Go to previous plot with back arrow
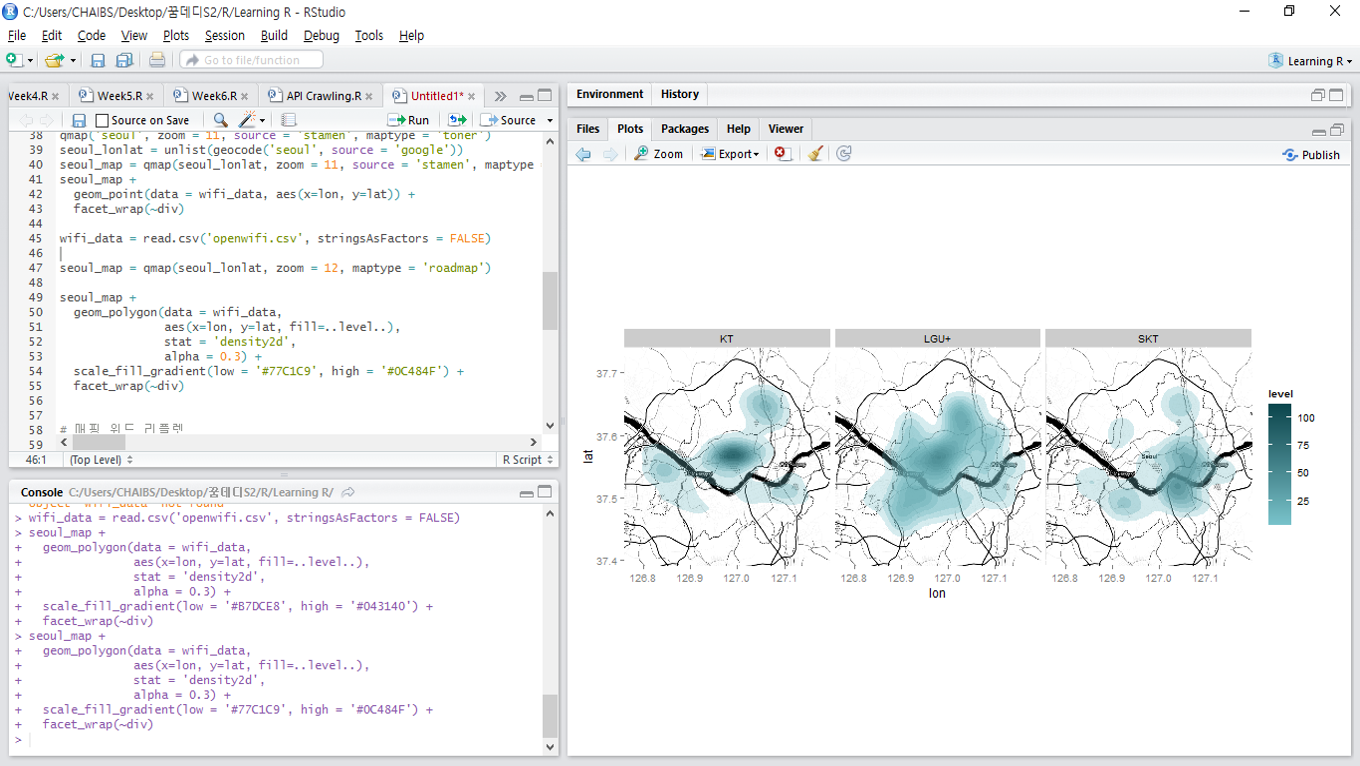The height and width of the screenshot is (766, 1360). click(x=584, y=154)
